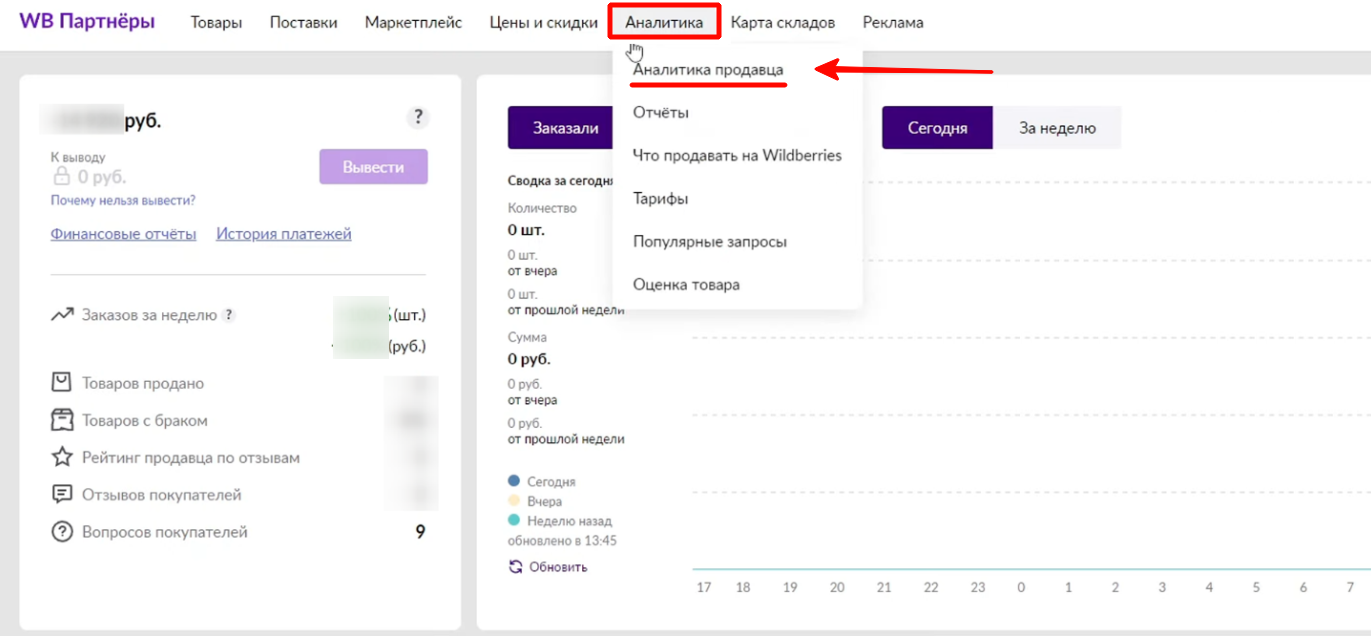Open the Товары menu
Screen dimensions: 1371x636
pos(216,22)
